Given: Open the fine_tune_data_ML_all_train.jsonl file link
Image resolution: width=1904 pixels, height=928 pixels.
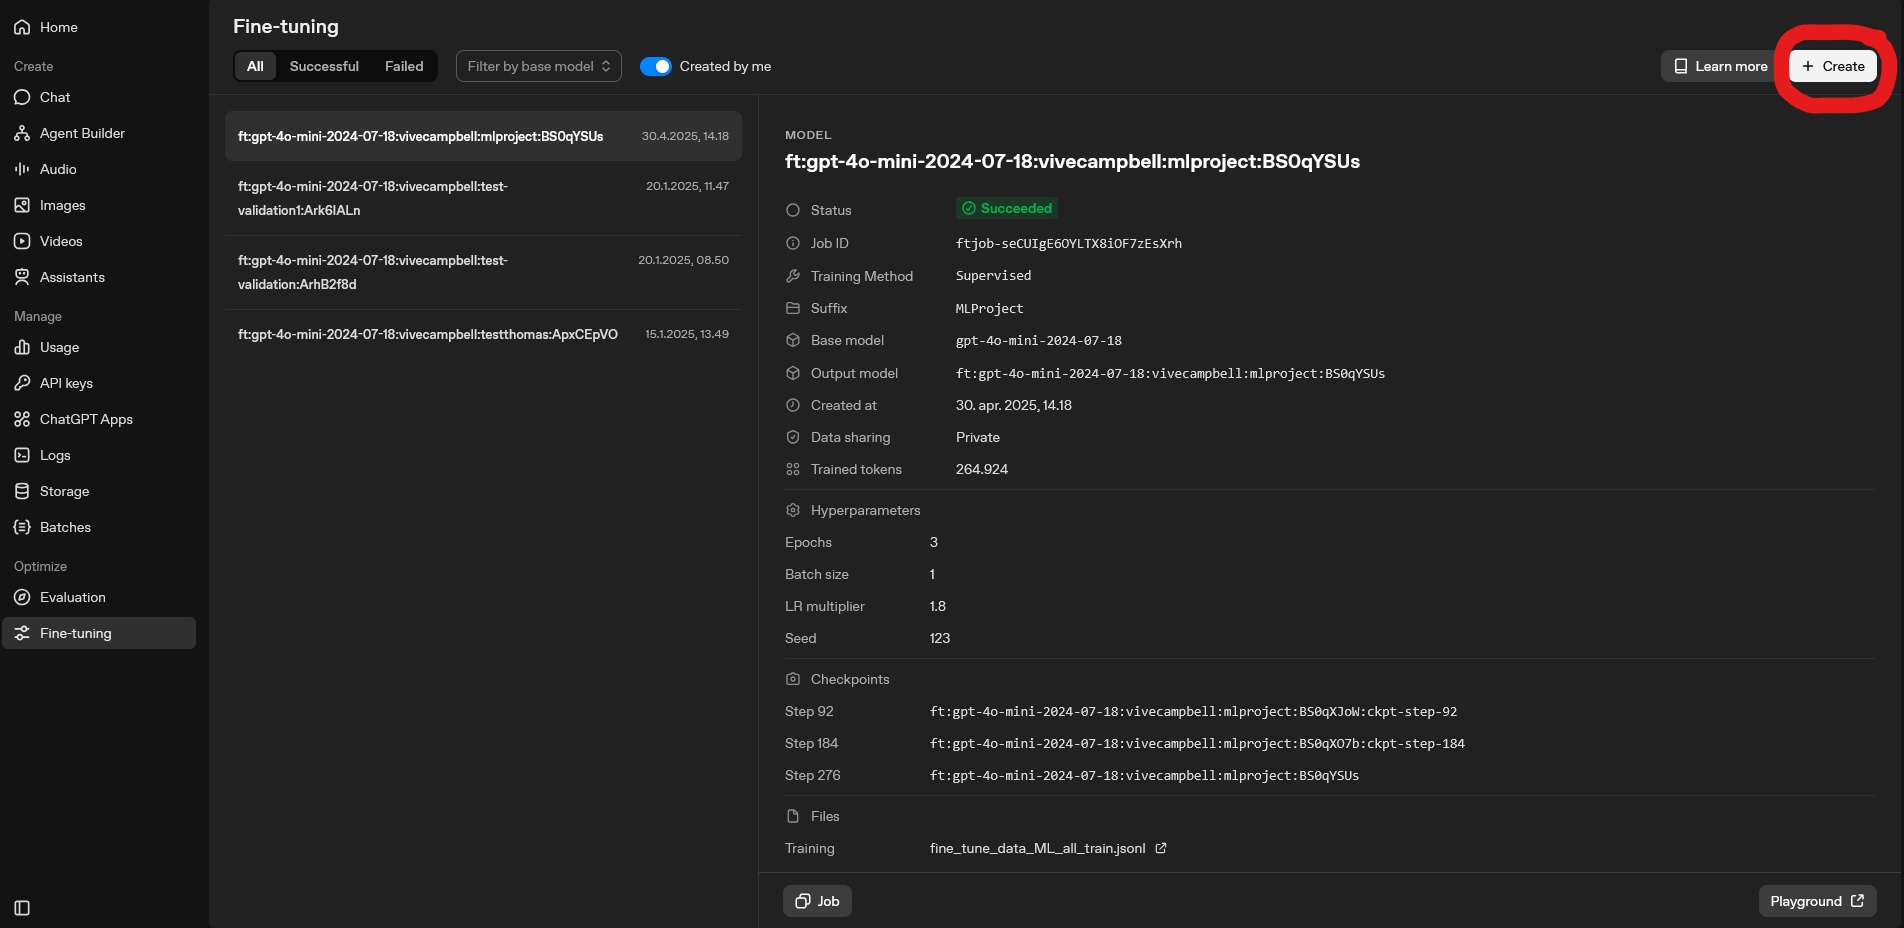Looking at the screenshot, I should 1037,848.
